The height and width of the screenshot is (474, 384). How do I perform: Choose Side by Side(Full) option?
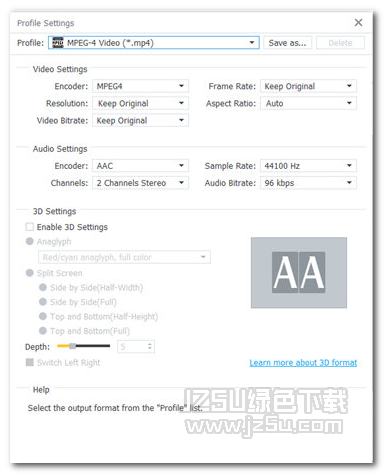tap(43, 302)
